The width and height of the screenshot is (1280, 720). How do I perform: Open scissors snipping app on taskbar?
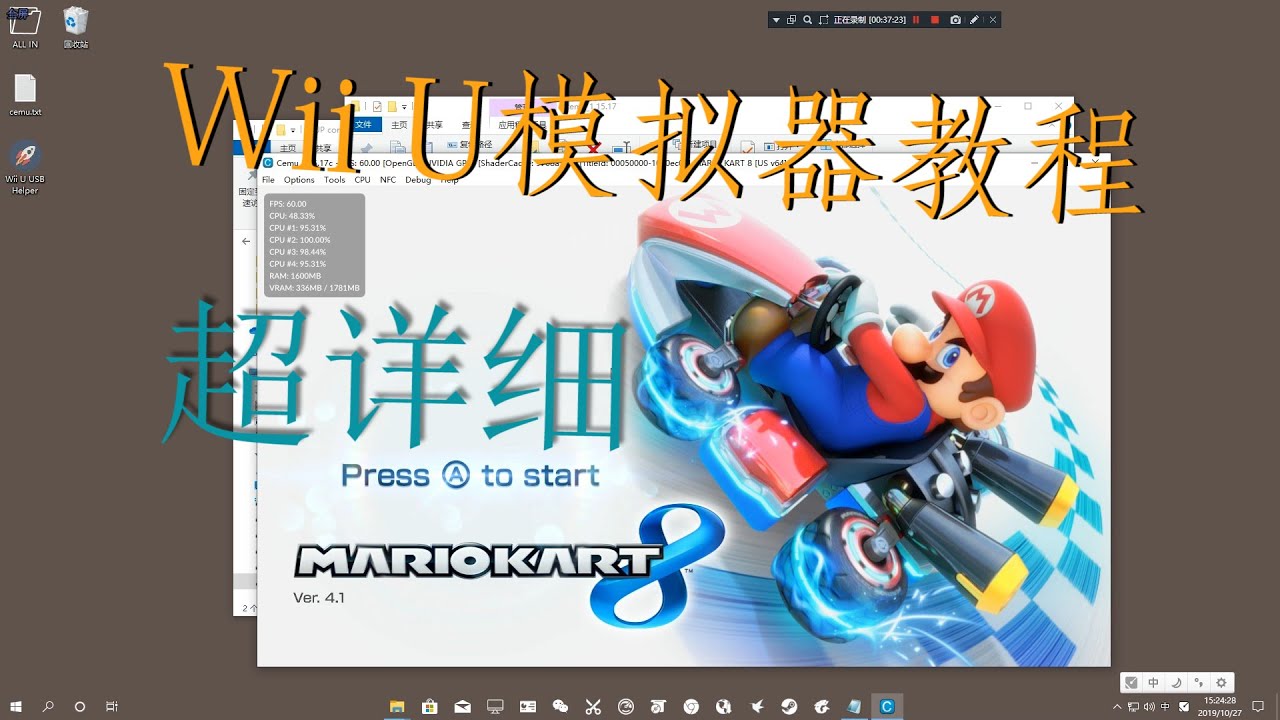click(593, 706)
